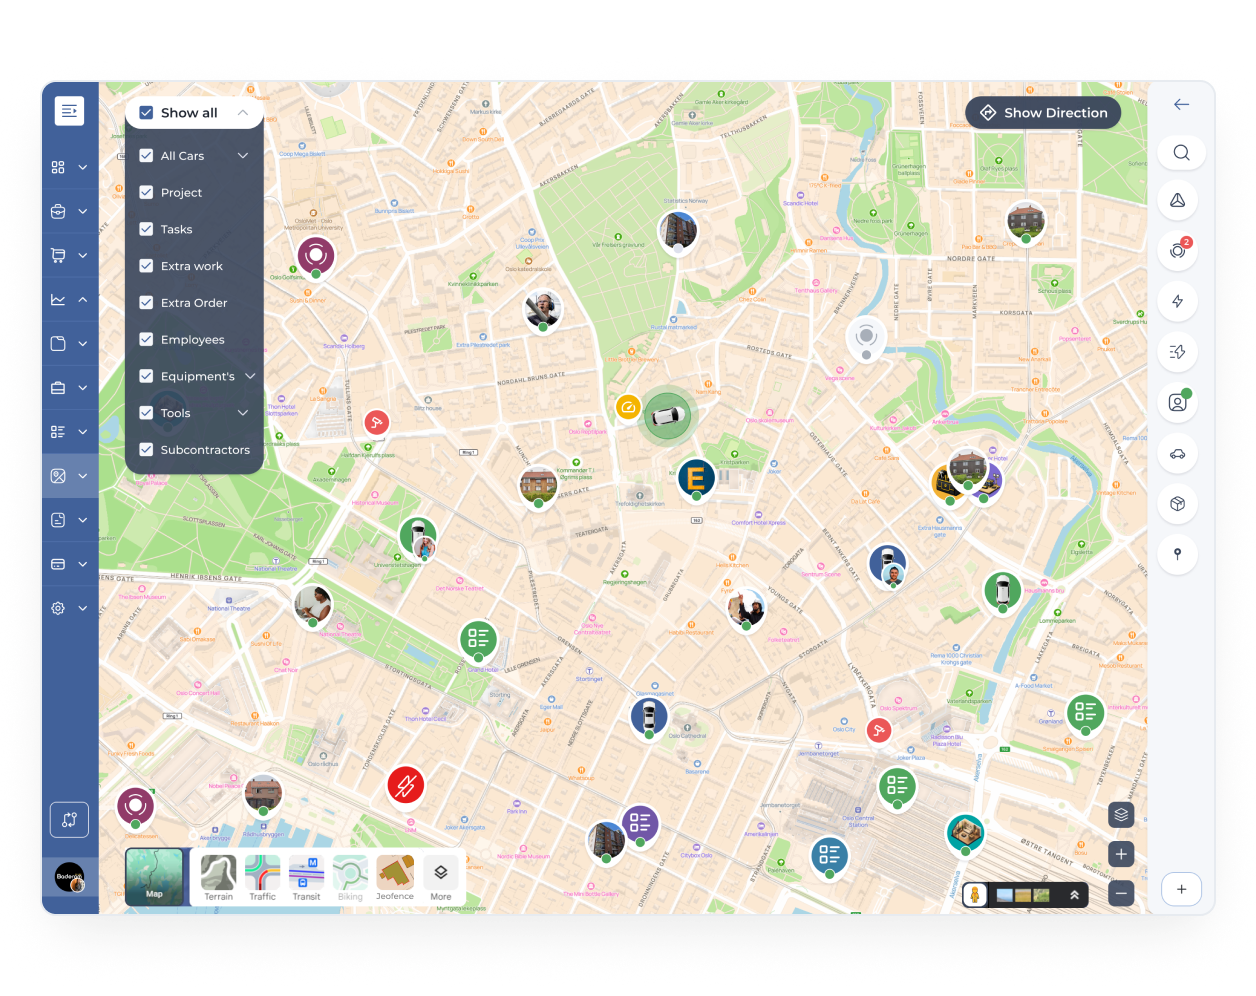The width and height of the screenshot is (1256, 996).
Task: Click the satellite imagery thumbnails strip
Action: [x=1023, y=895]
